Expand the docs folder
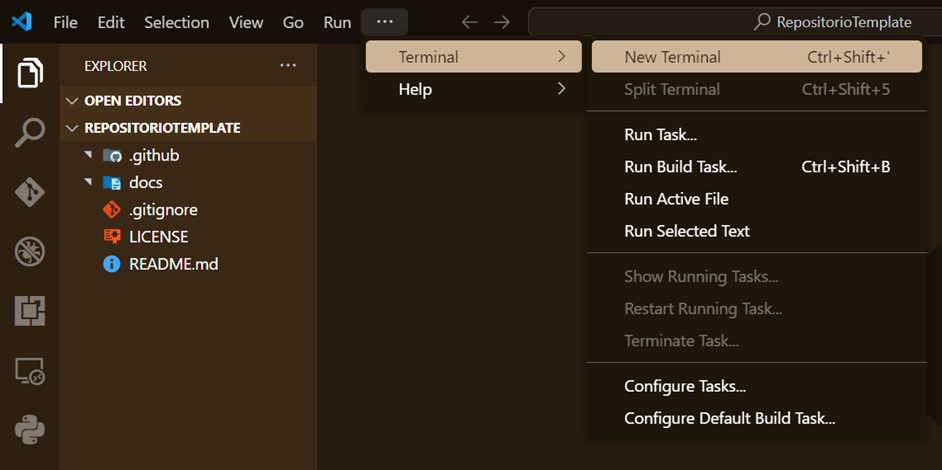This screenshot has height=470, width=942. pyautogui.click(x=145, y=183)
